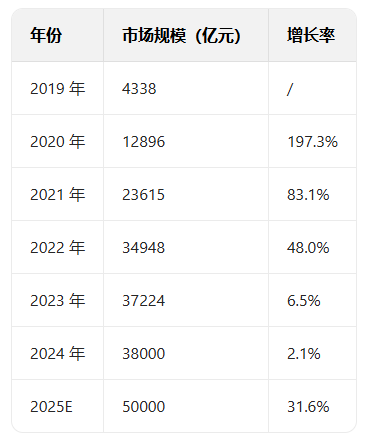Click the 34948 market size value
The width and height of the screenshot is (369, 447).
(143, 248)
